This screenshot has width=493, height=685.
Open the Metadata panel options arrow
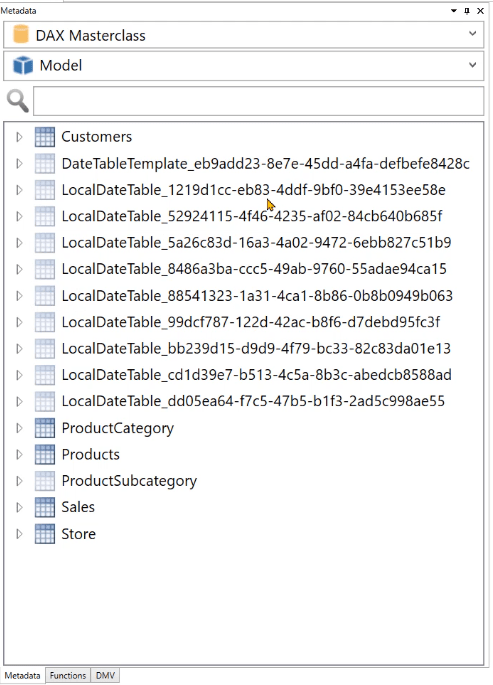454,10
